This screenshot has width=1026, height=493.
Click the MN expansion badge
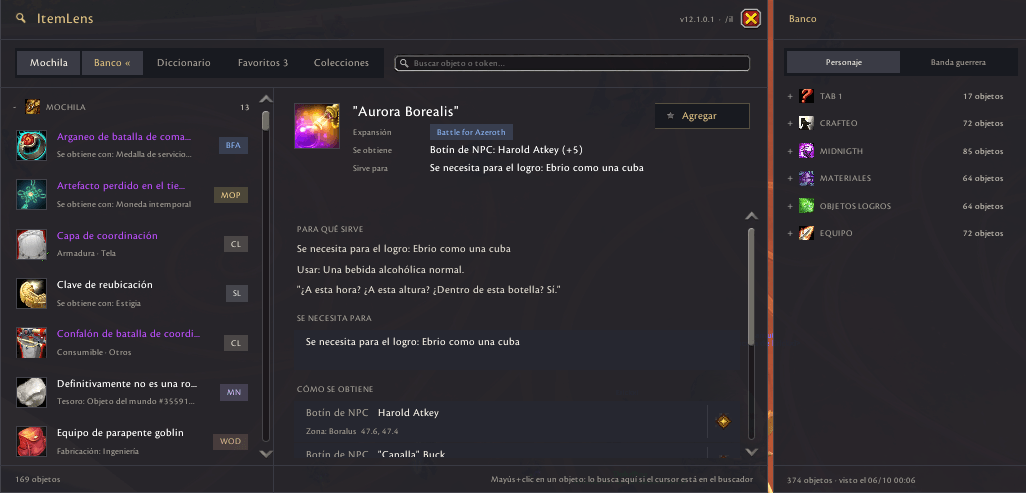(234, 392)
